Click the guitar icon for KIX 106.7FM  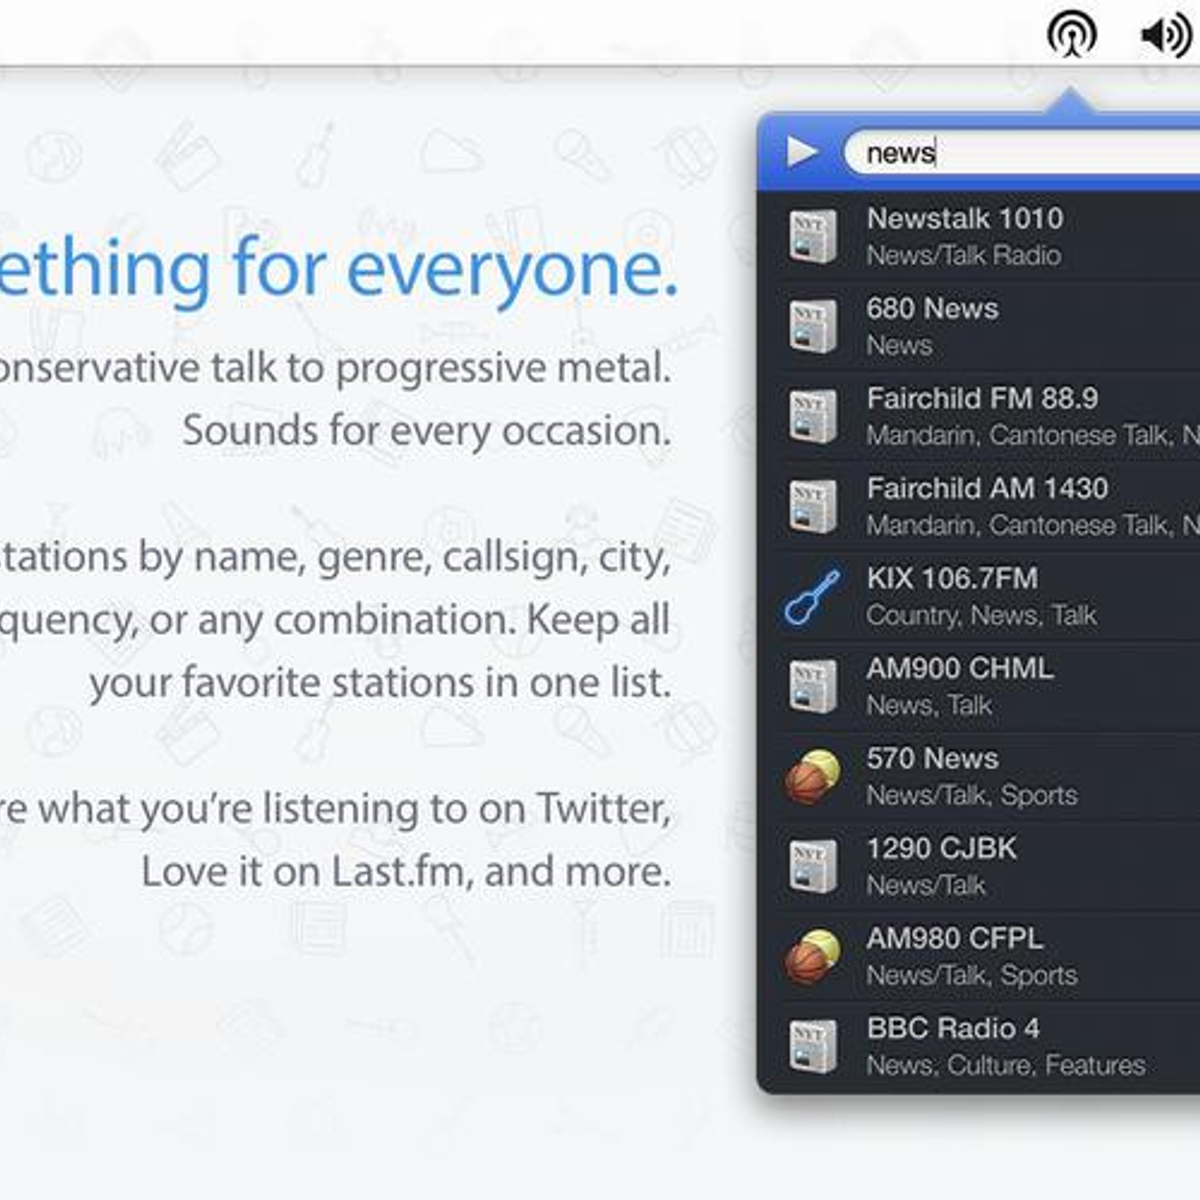click(x=812, y=596)
